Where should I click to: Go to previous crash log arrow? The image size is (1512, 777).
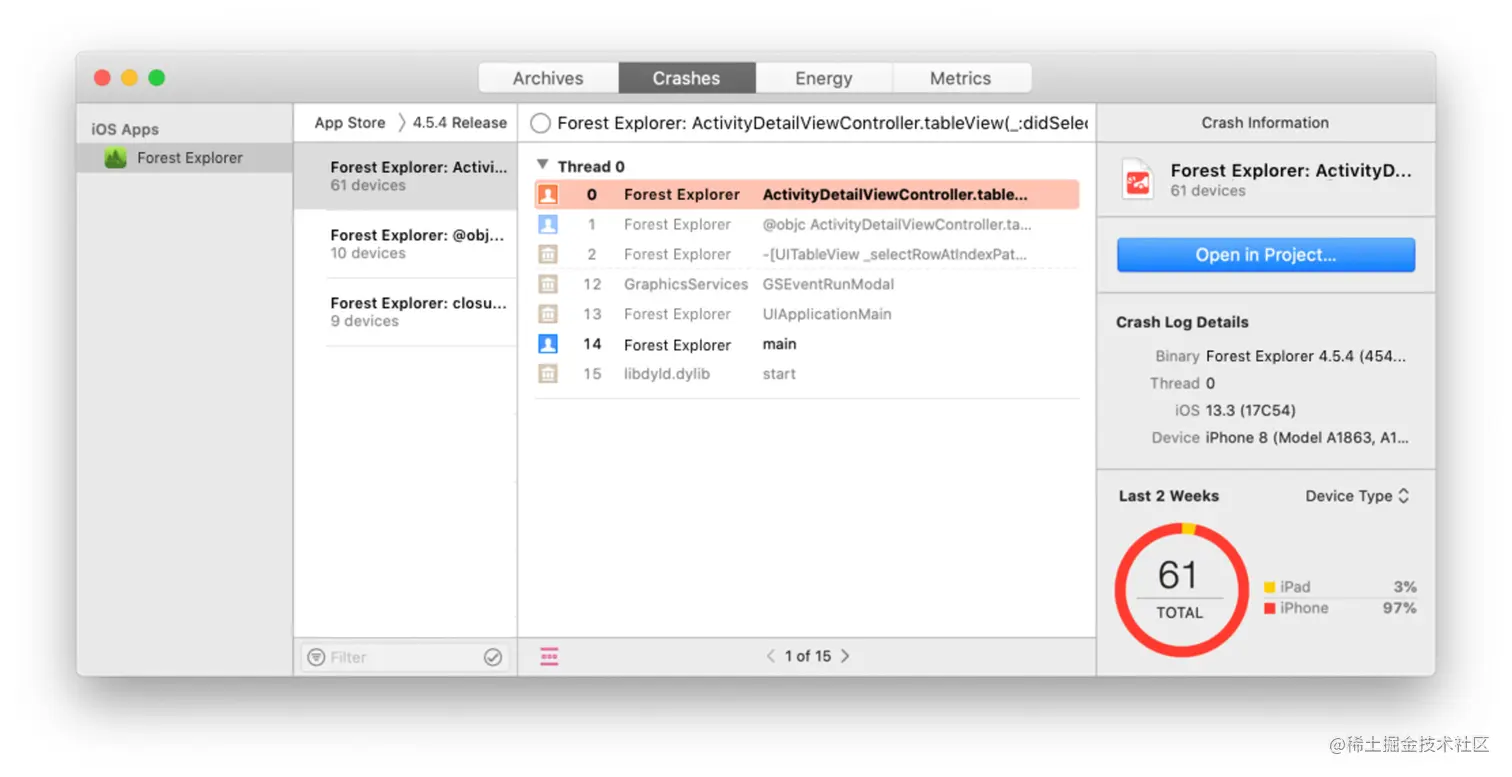(x=771, y=656)
